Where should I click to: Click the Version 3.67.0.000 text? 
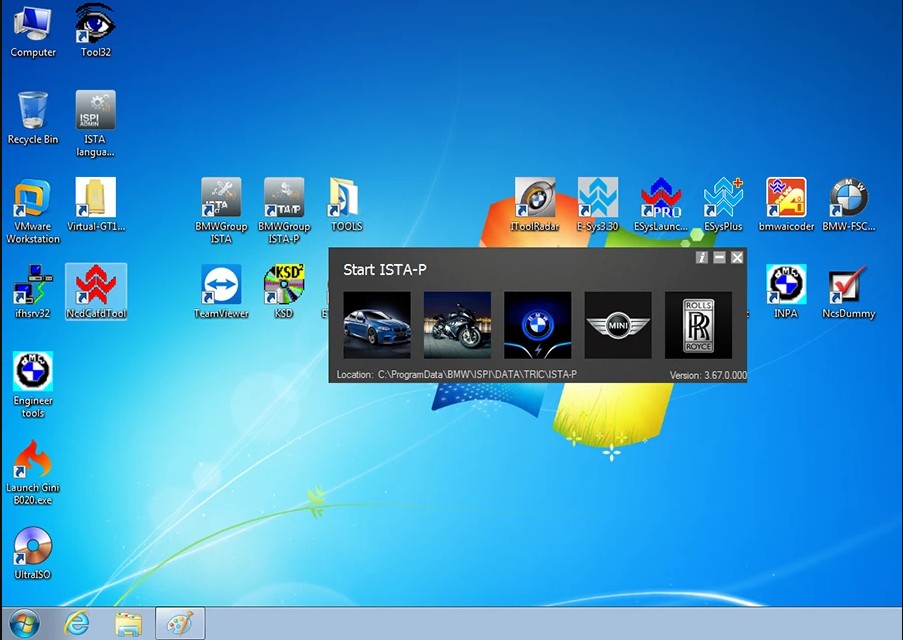[x=708, y=375]
